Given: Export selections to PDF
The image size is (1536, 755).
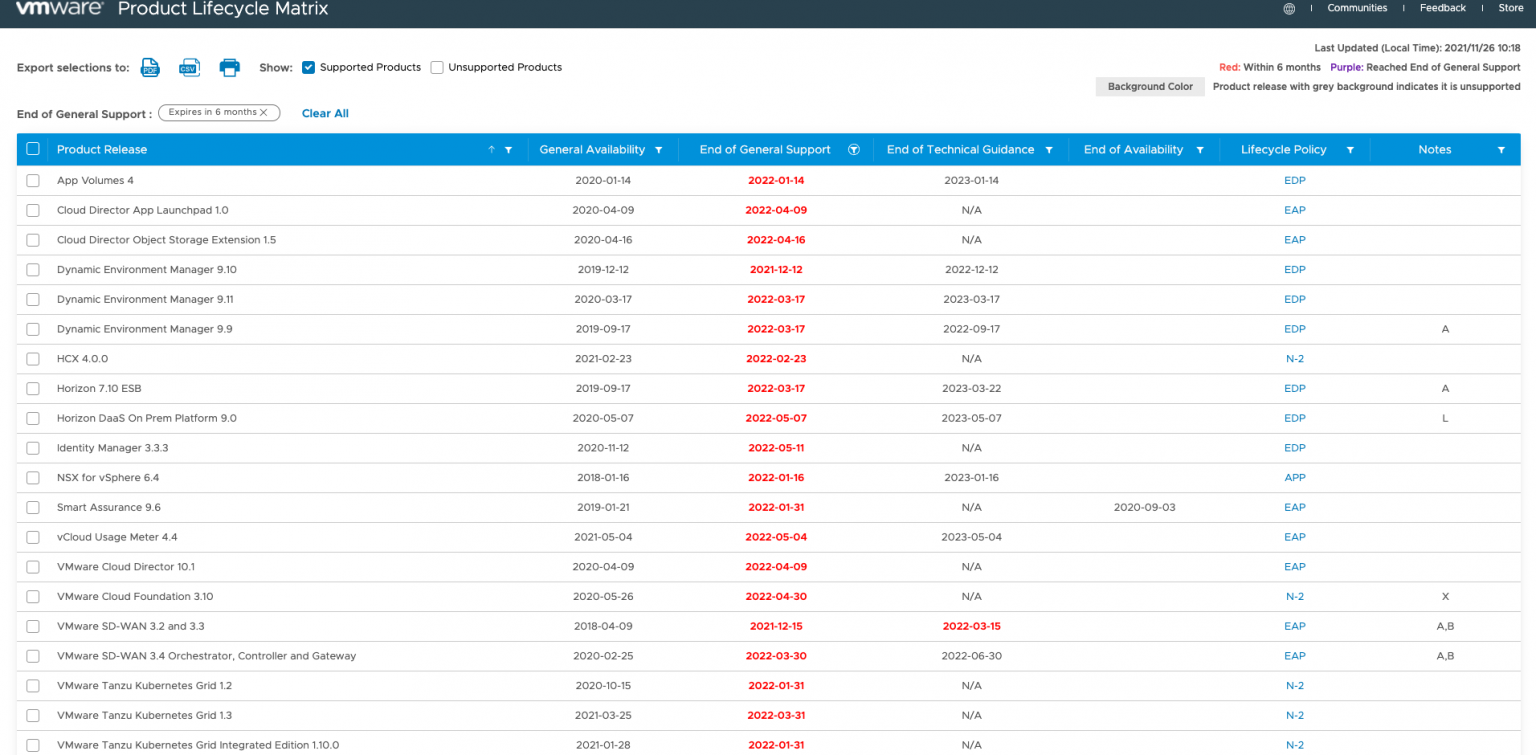Looking at the screenshot, I should tap(150, 68).
